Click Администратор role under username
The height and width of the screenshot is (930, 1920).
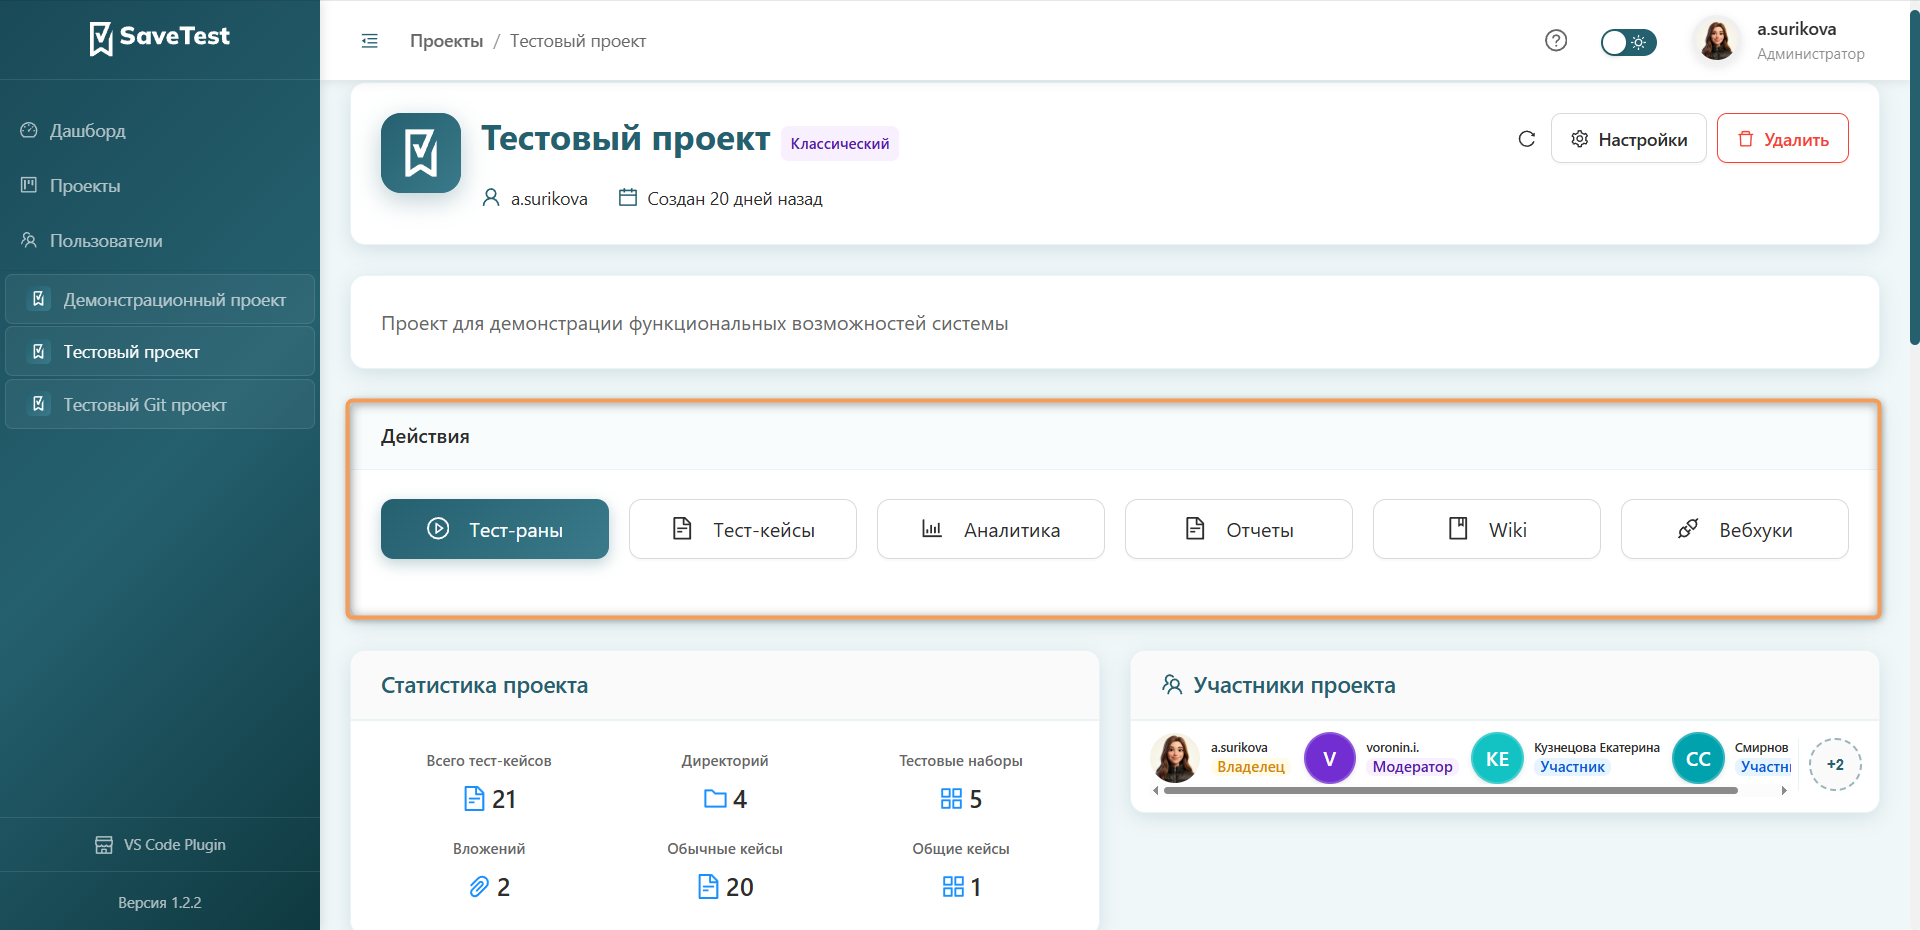1811,54
